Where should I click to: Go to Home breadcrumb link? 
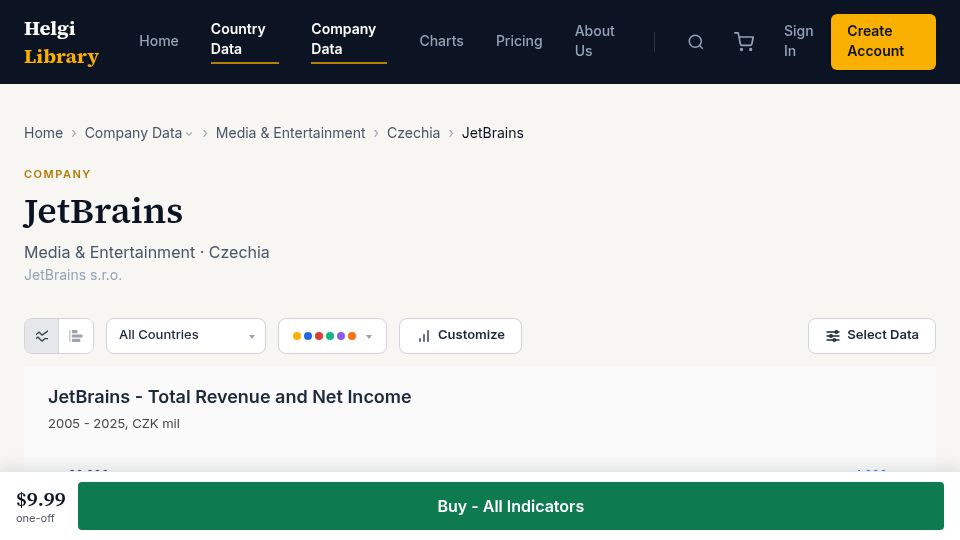(43, 133)
